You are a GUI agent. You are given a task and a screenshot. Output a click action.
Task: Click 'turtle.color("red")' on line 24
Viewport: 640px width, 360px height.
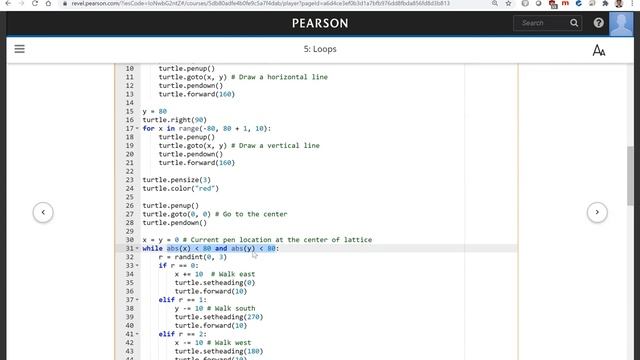point(181,189)
